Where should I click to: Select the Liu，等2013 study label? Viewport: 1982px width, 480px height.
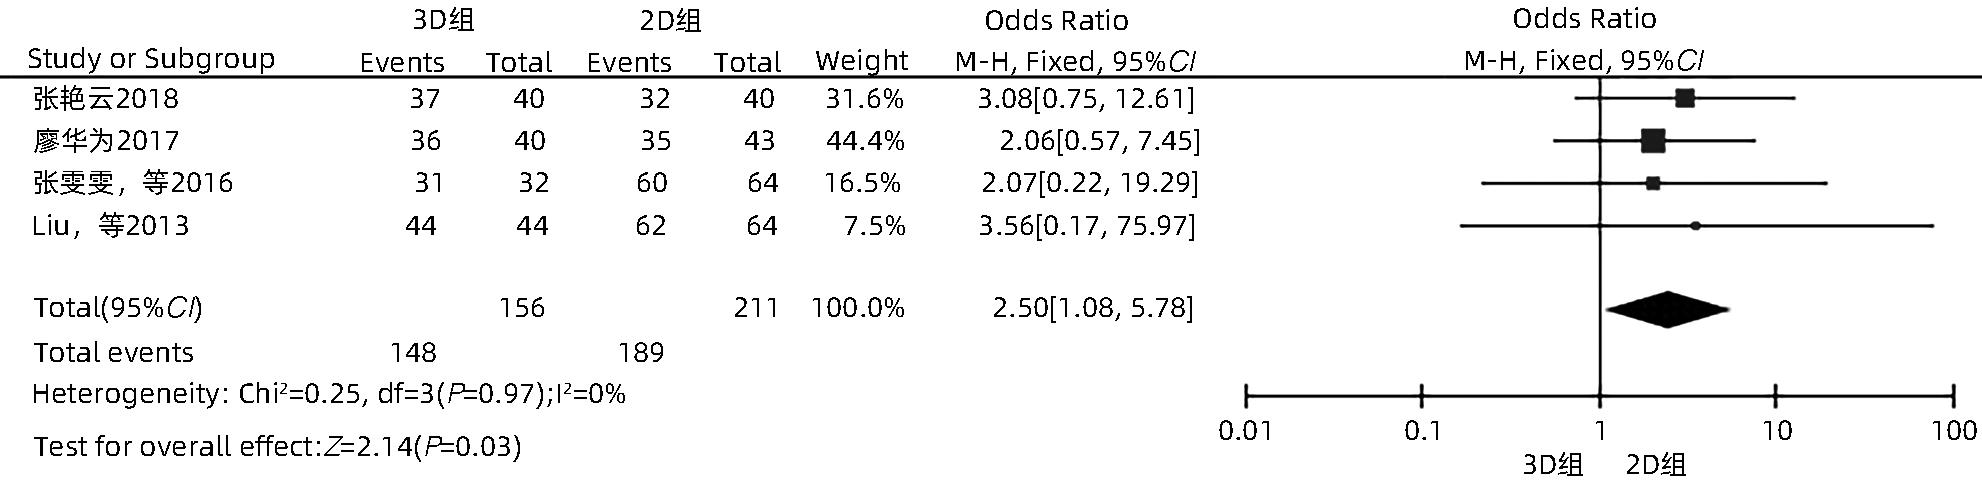[x=111, y=226]
